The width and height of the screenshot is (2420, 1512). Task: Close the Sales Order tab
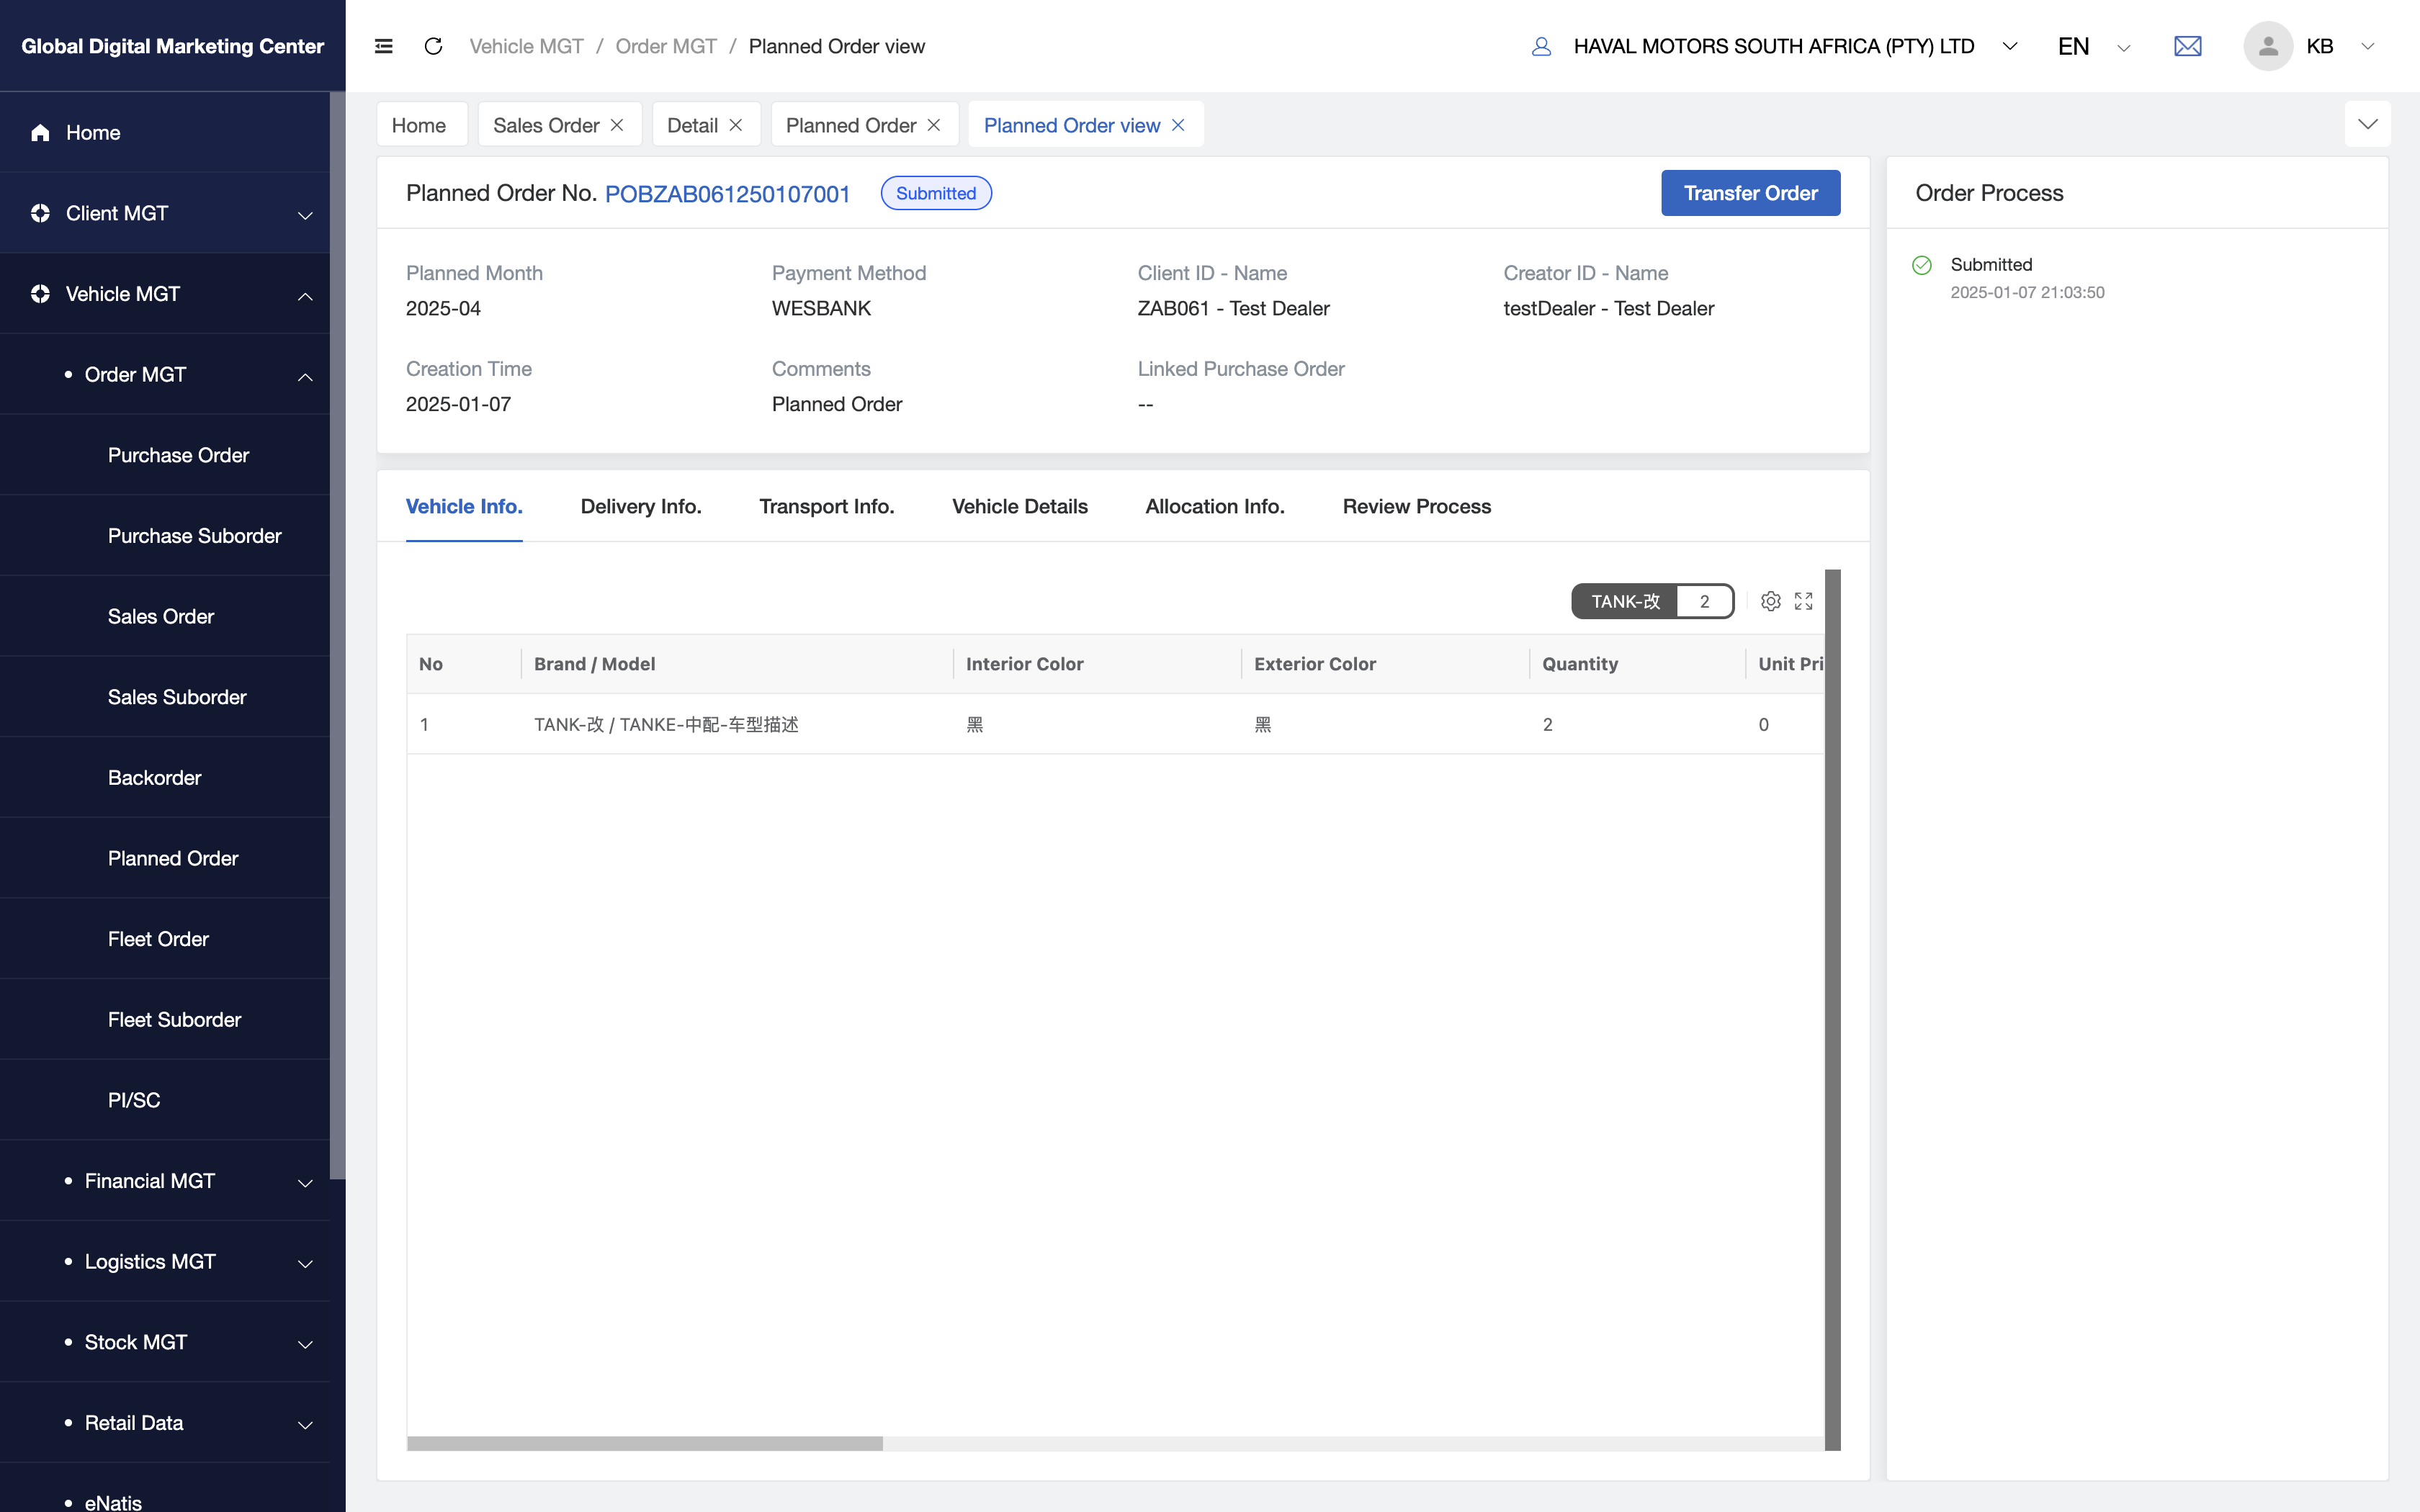click(617, 125)
